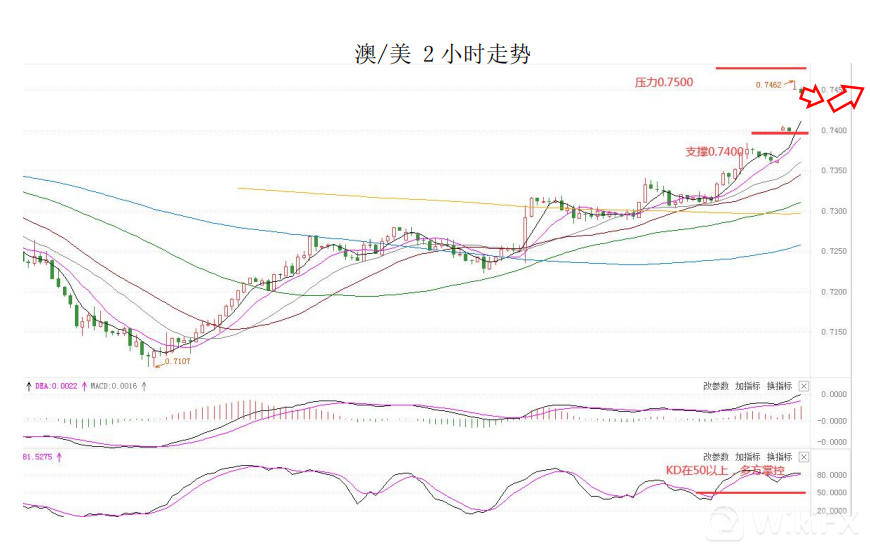The image size is (870, 557).
Task: Click the black arrow left of DEA
Action: click(x=29, y=385)
